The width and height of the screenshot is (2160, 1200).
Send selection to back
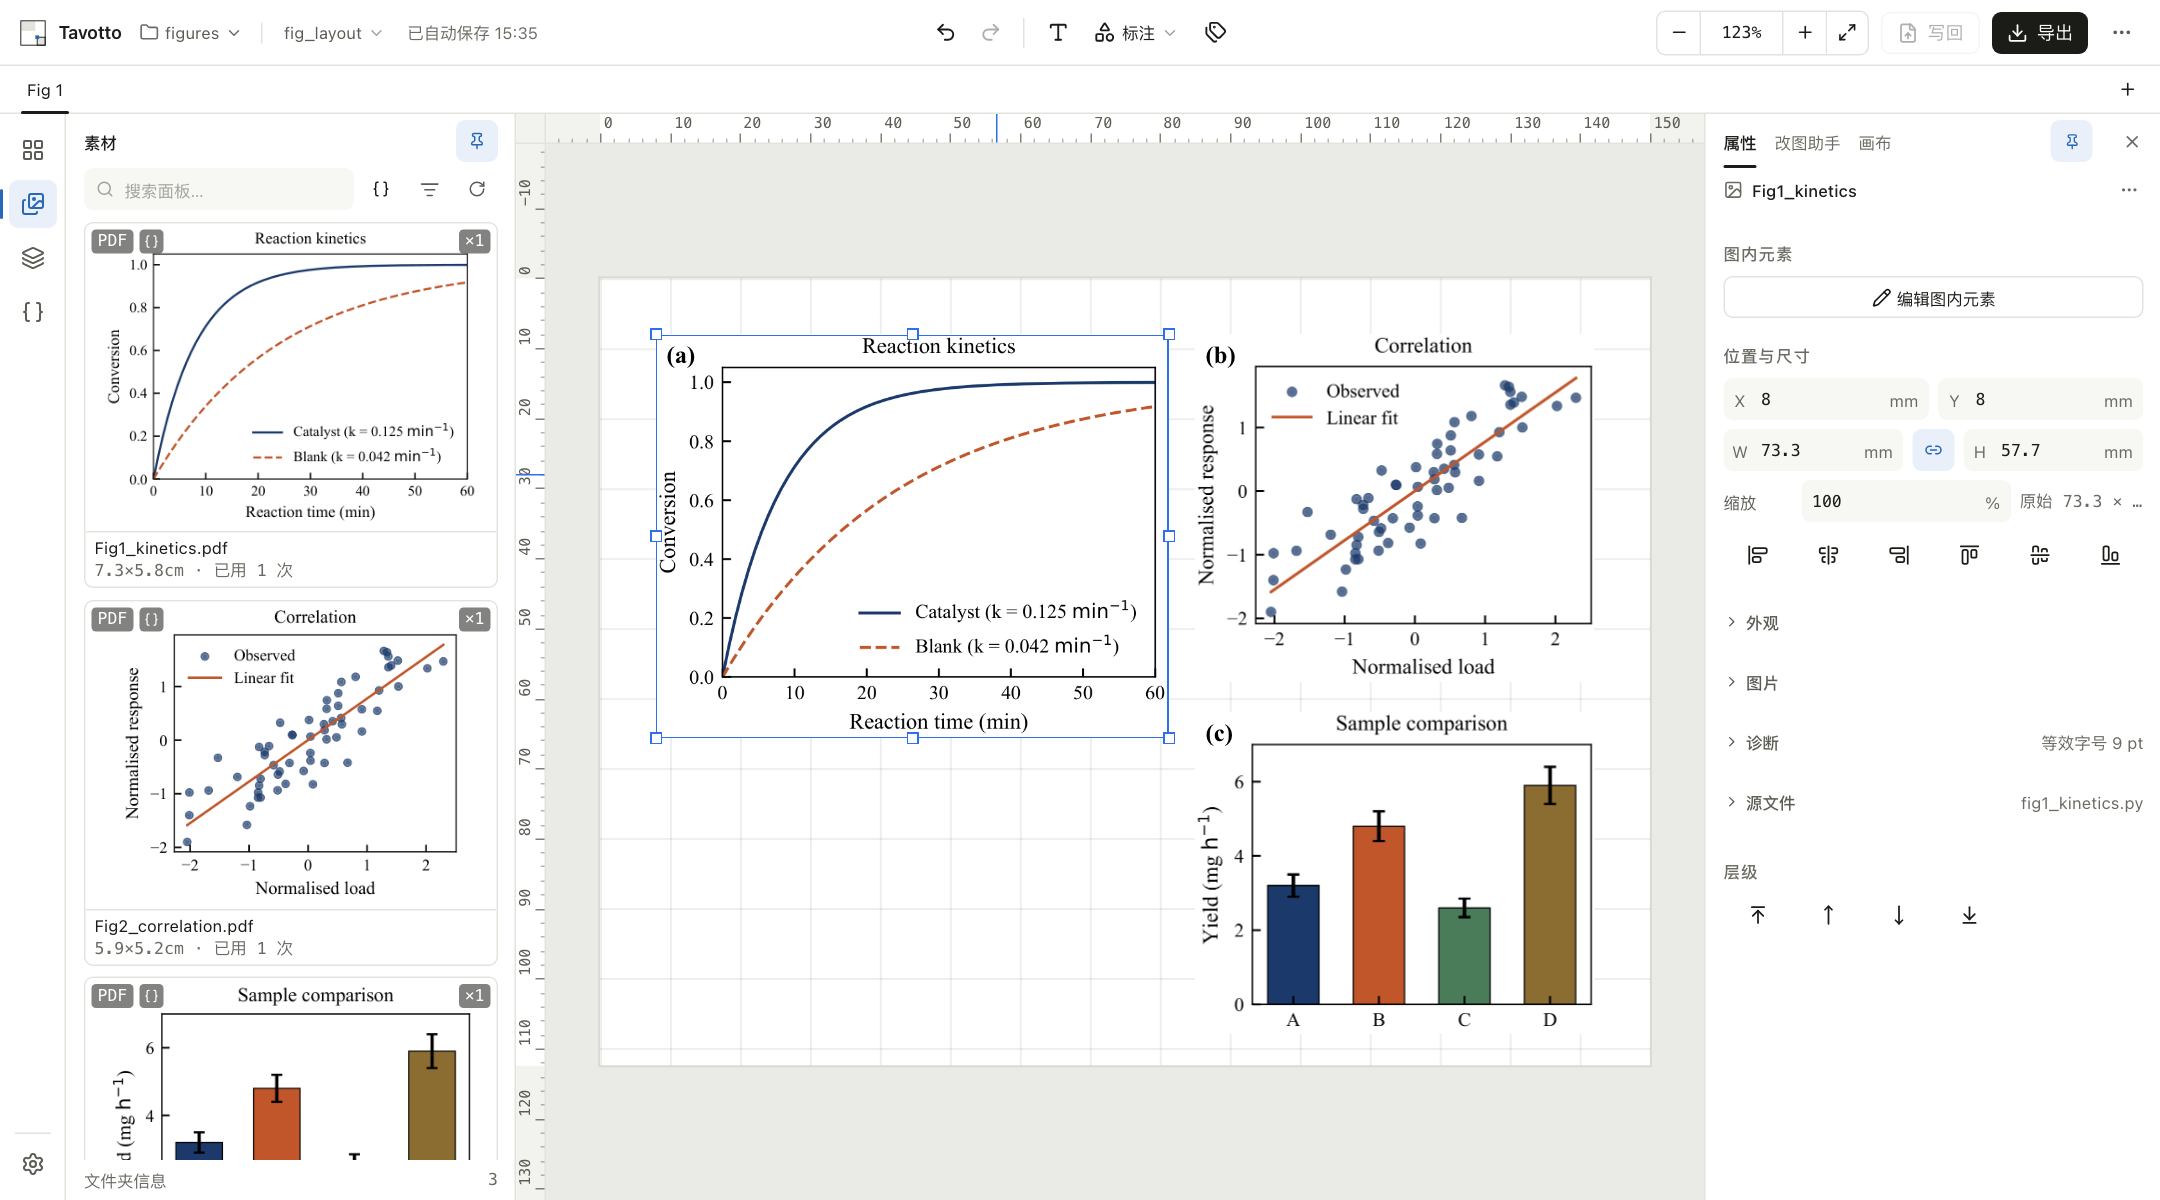point(1969,915)
